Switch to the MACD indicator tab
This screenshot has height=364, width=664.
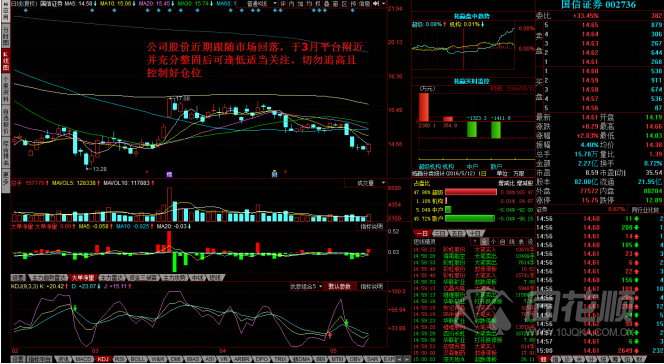pos(83,359)
